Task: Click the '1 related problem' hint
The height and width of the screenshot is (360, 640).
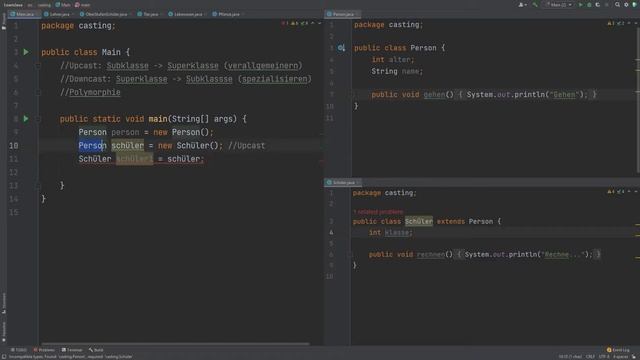Action: pos(378,212)
